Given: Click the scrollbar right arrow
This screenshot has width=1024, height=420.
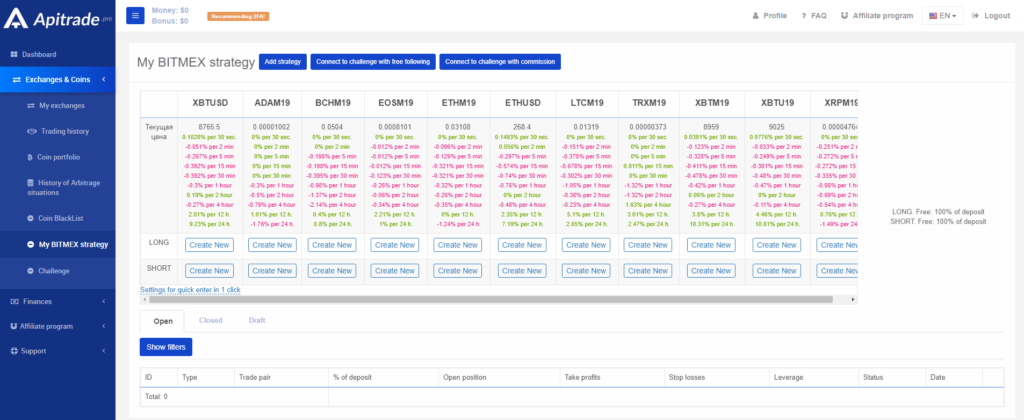Looking at the screenshot, I should click(852, 299).
